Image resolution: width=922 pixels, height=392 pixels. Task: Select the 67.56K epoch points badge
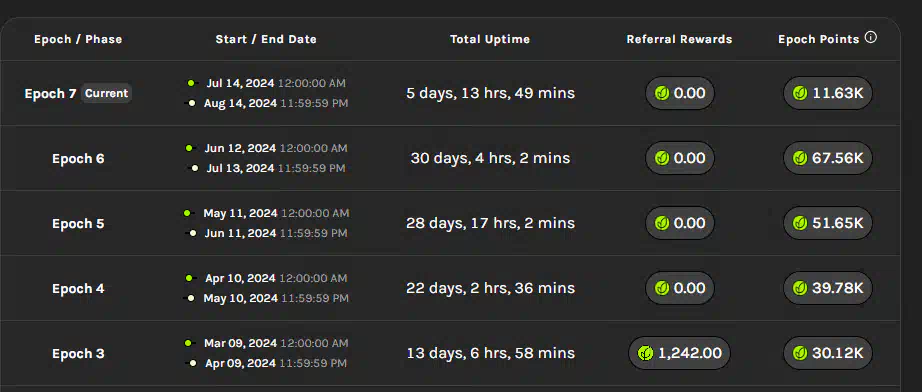828,158
